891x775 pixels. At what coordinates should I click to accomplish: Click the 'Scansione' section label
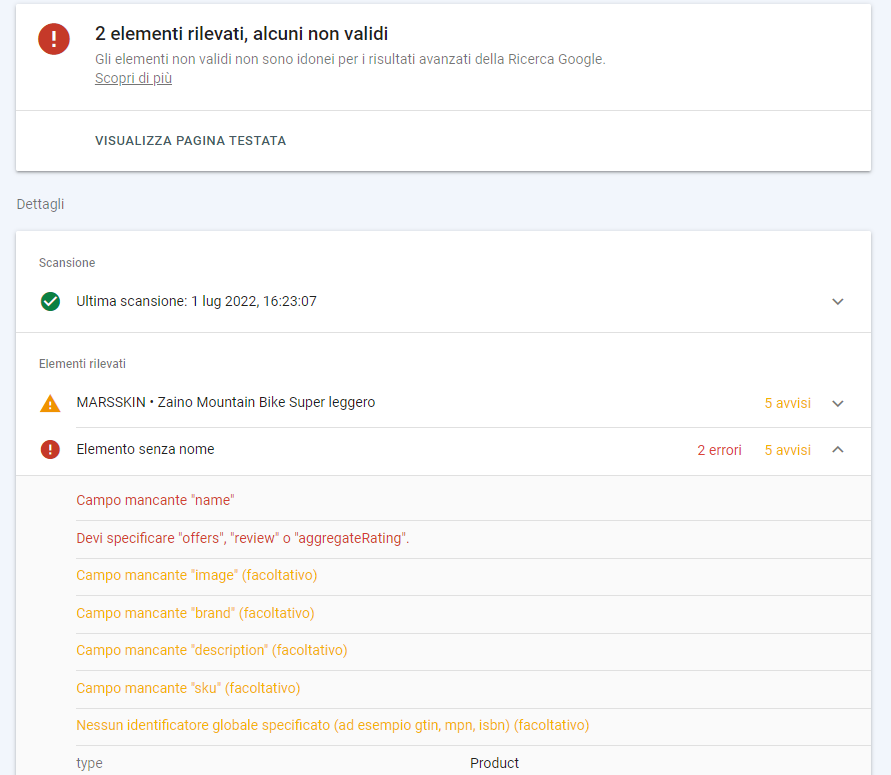click(67, 263)
